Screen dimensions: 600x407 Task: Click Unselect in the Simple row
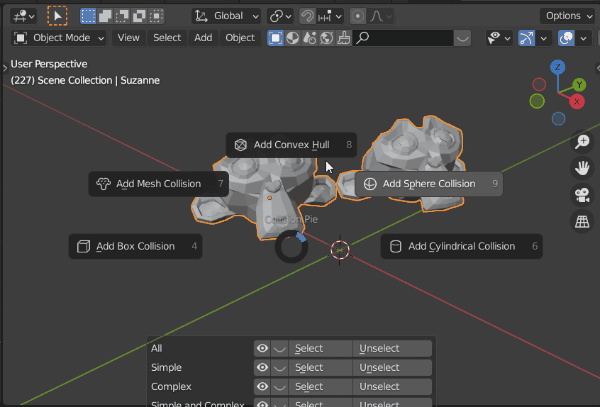(392, 368)
